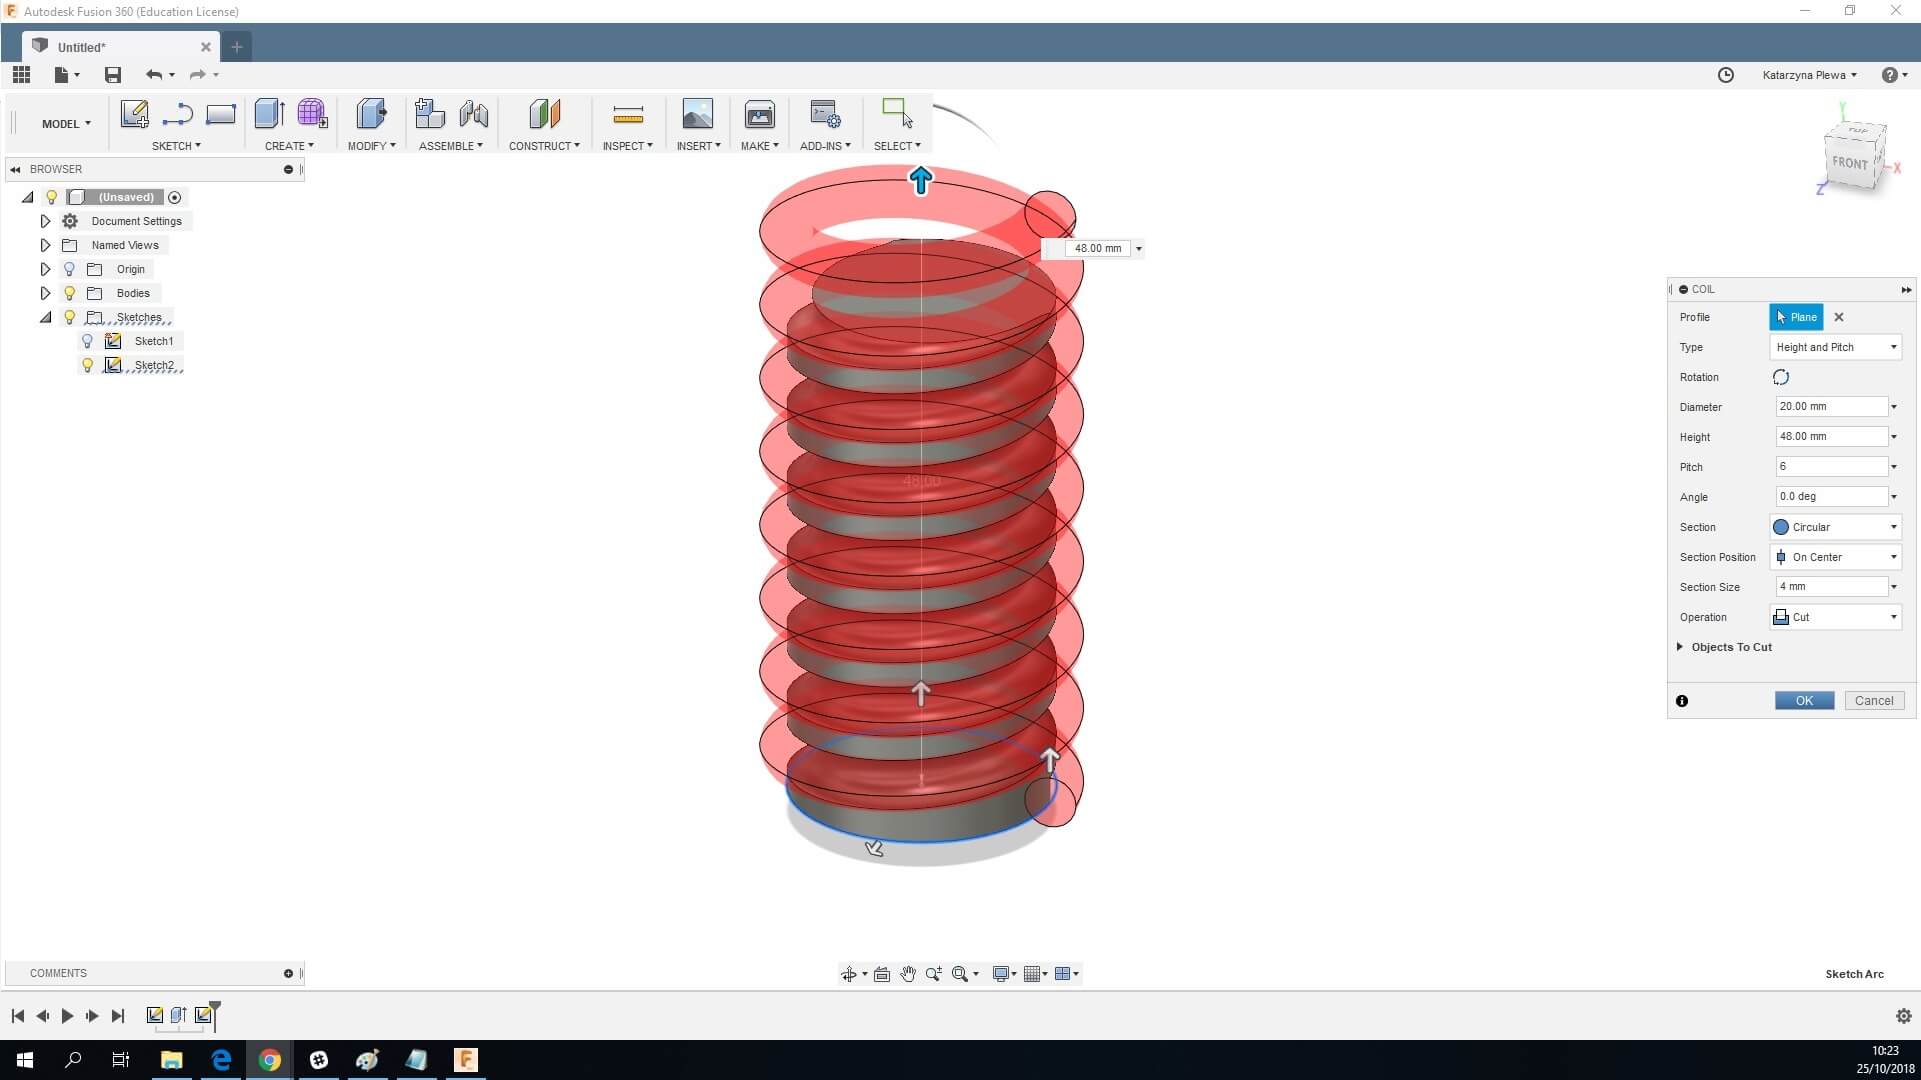Click the 3D Print make icon
This screenshot has height=1080, width=1921.
(759, 114)
